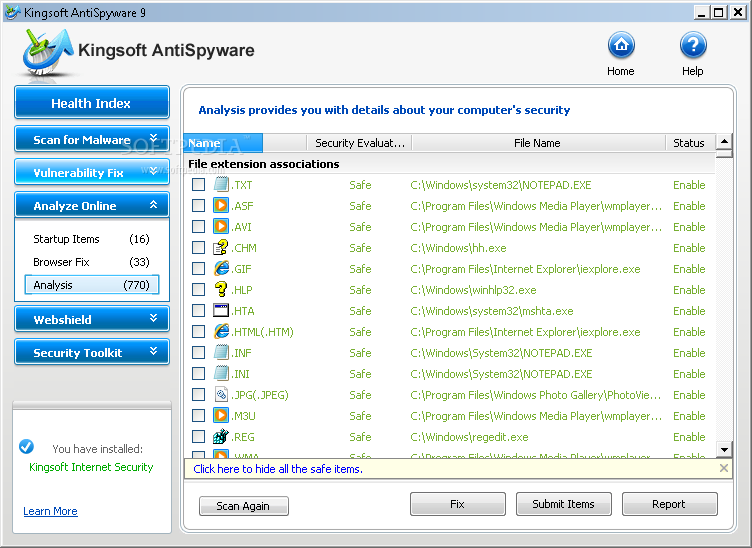This screenshot has width=752, height=548.
Task: Sort by Security Evaluation column header
Action: tap(360, 143)
